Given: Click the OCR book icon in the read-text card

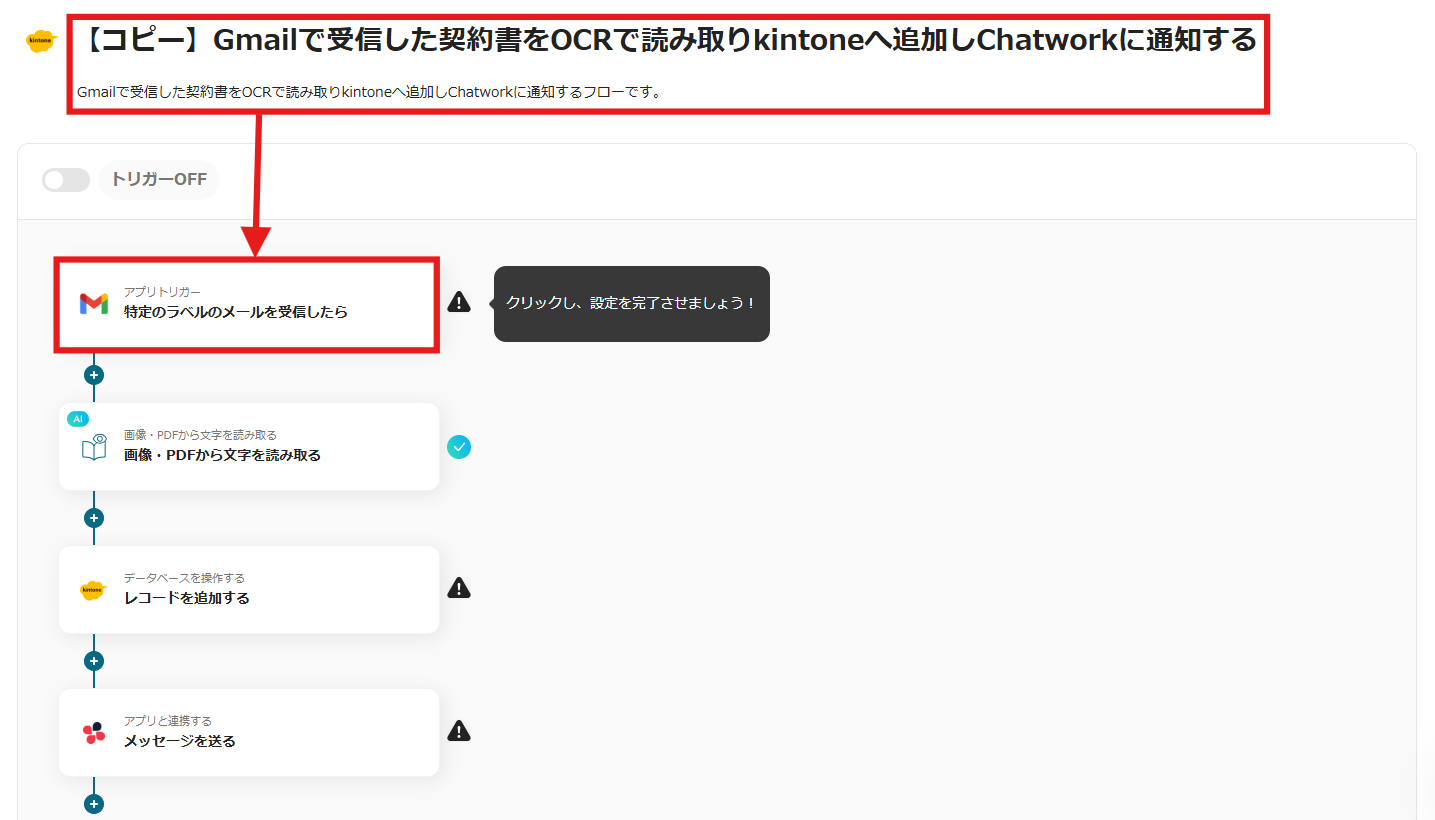Looking at the screenshot, I should (94, 447).
